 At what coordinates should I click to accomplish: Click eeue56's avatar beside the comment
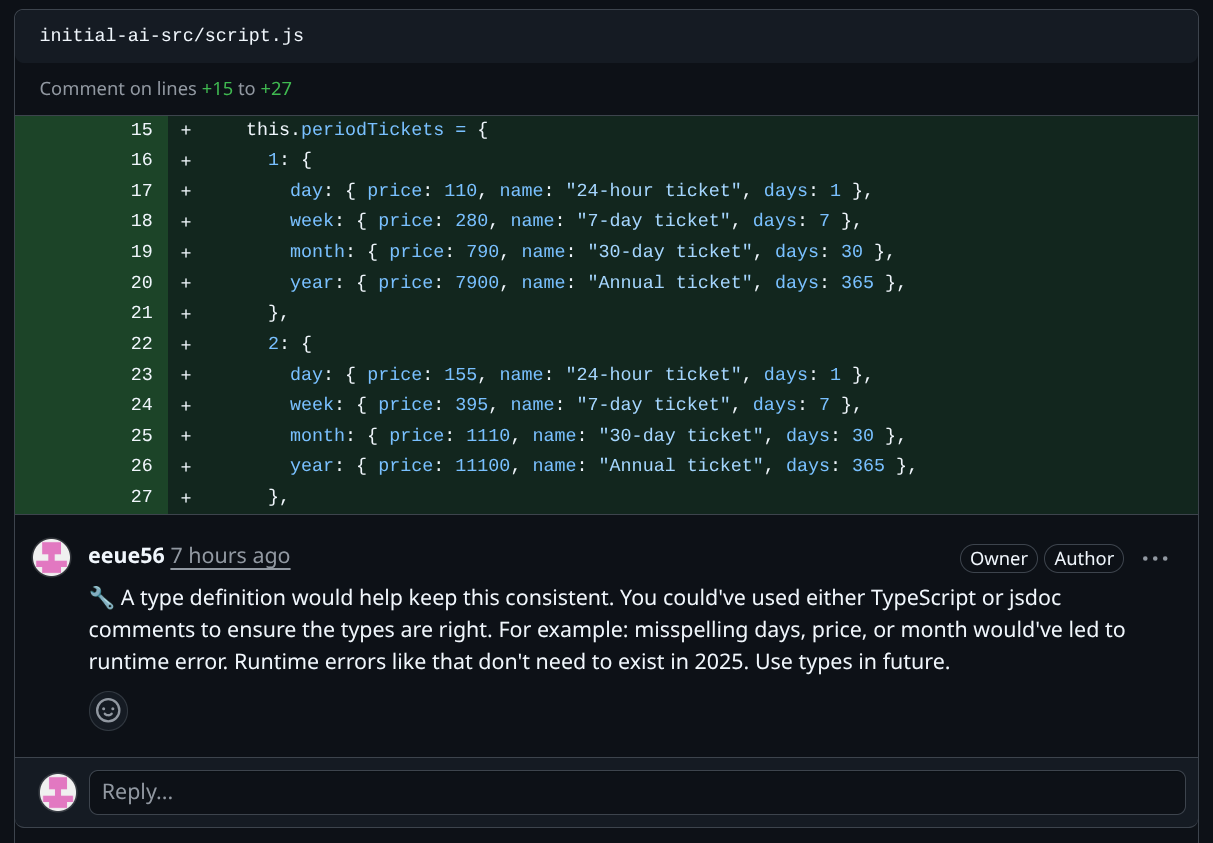(x=52, y=557)
